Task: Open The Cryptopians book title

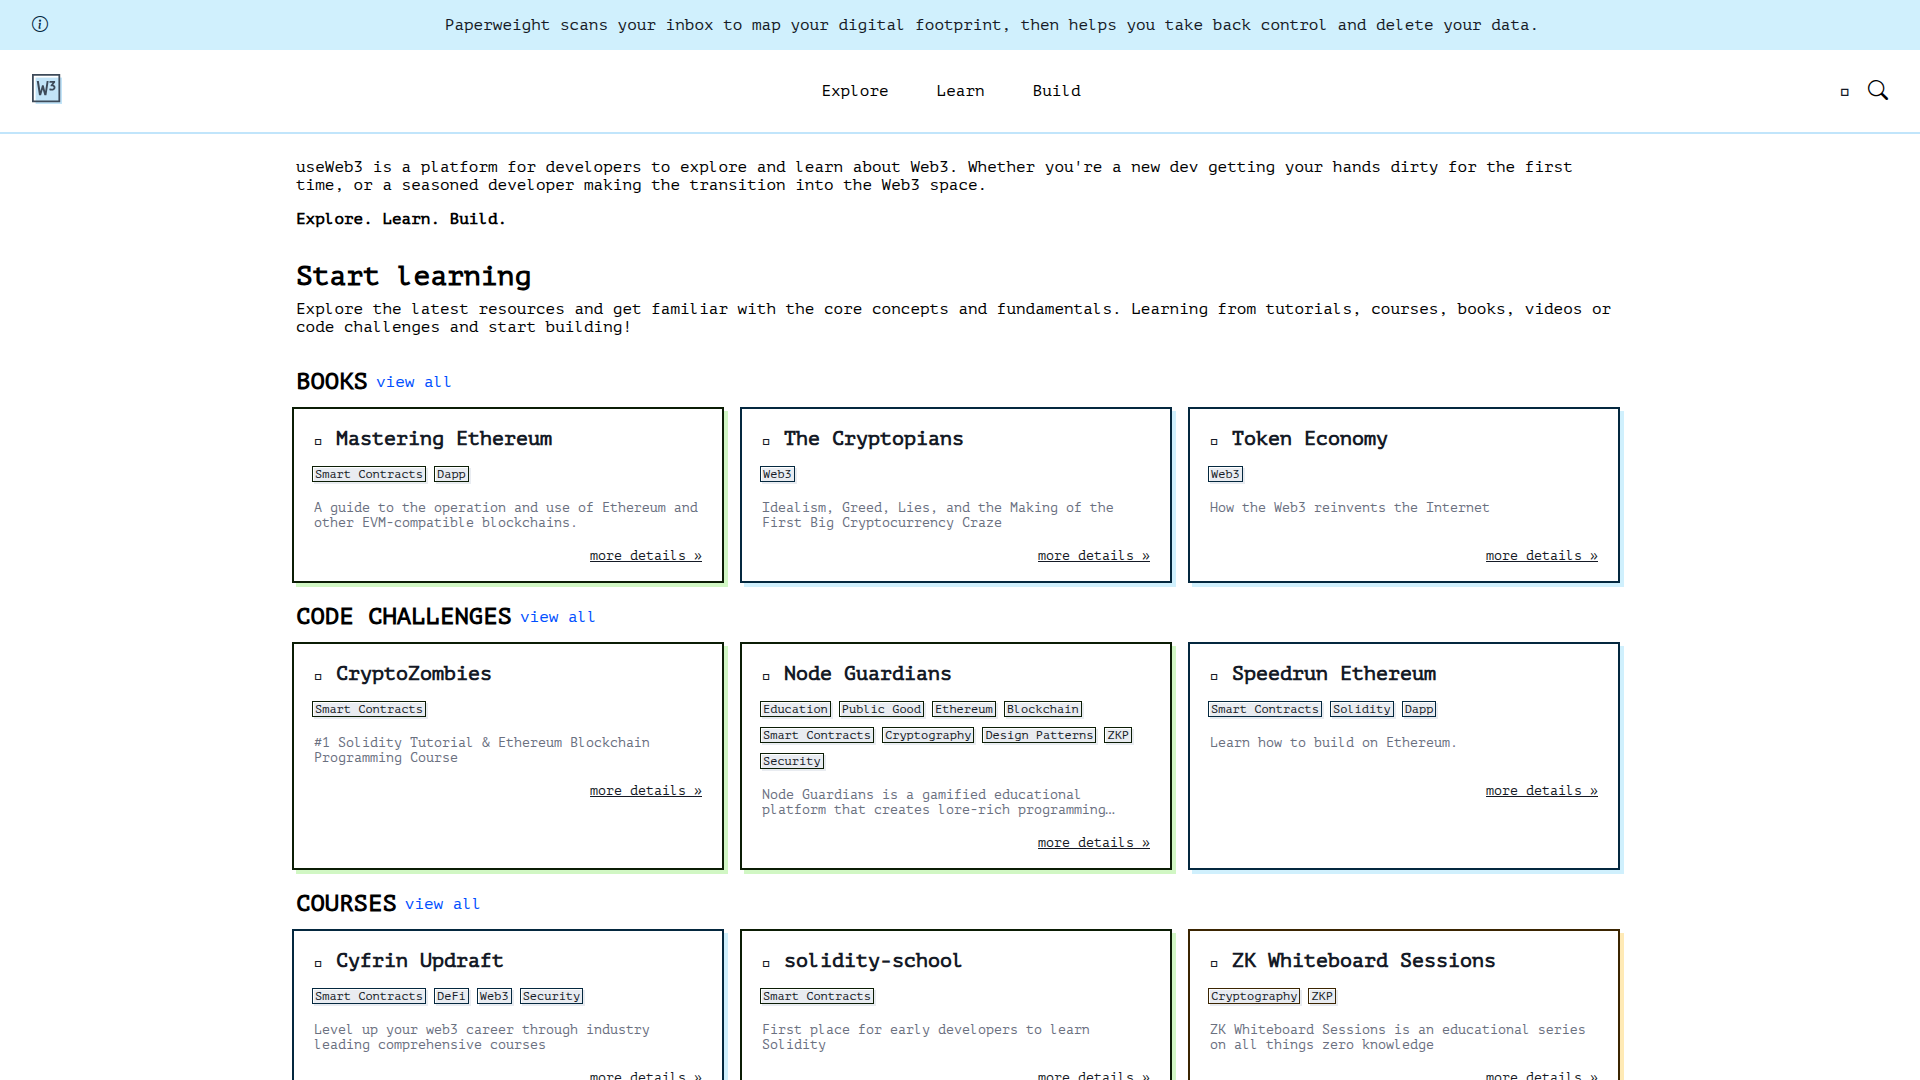Action: pos(873,439)
